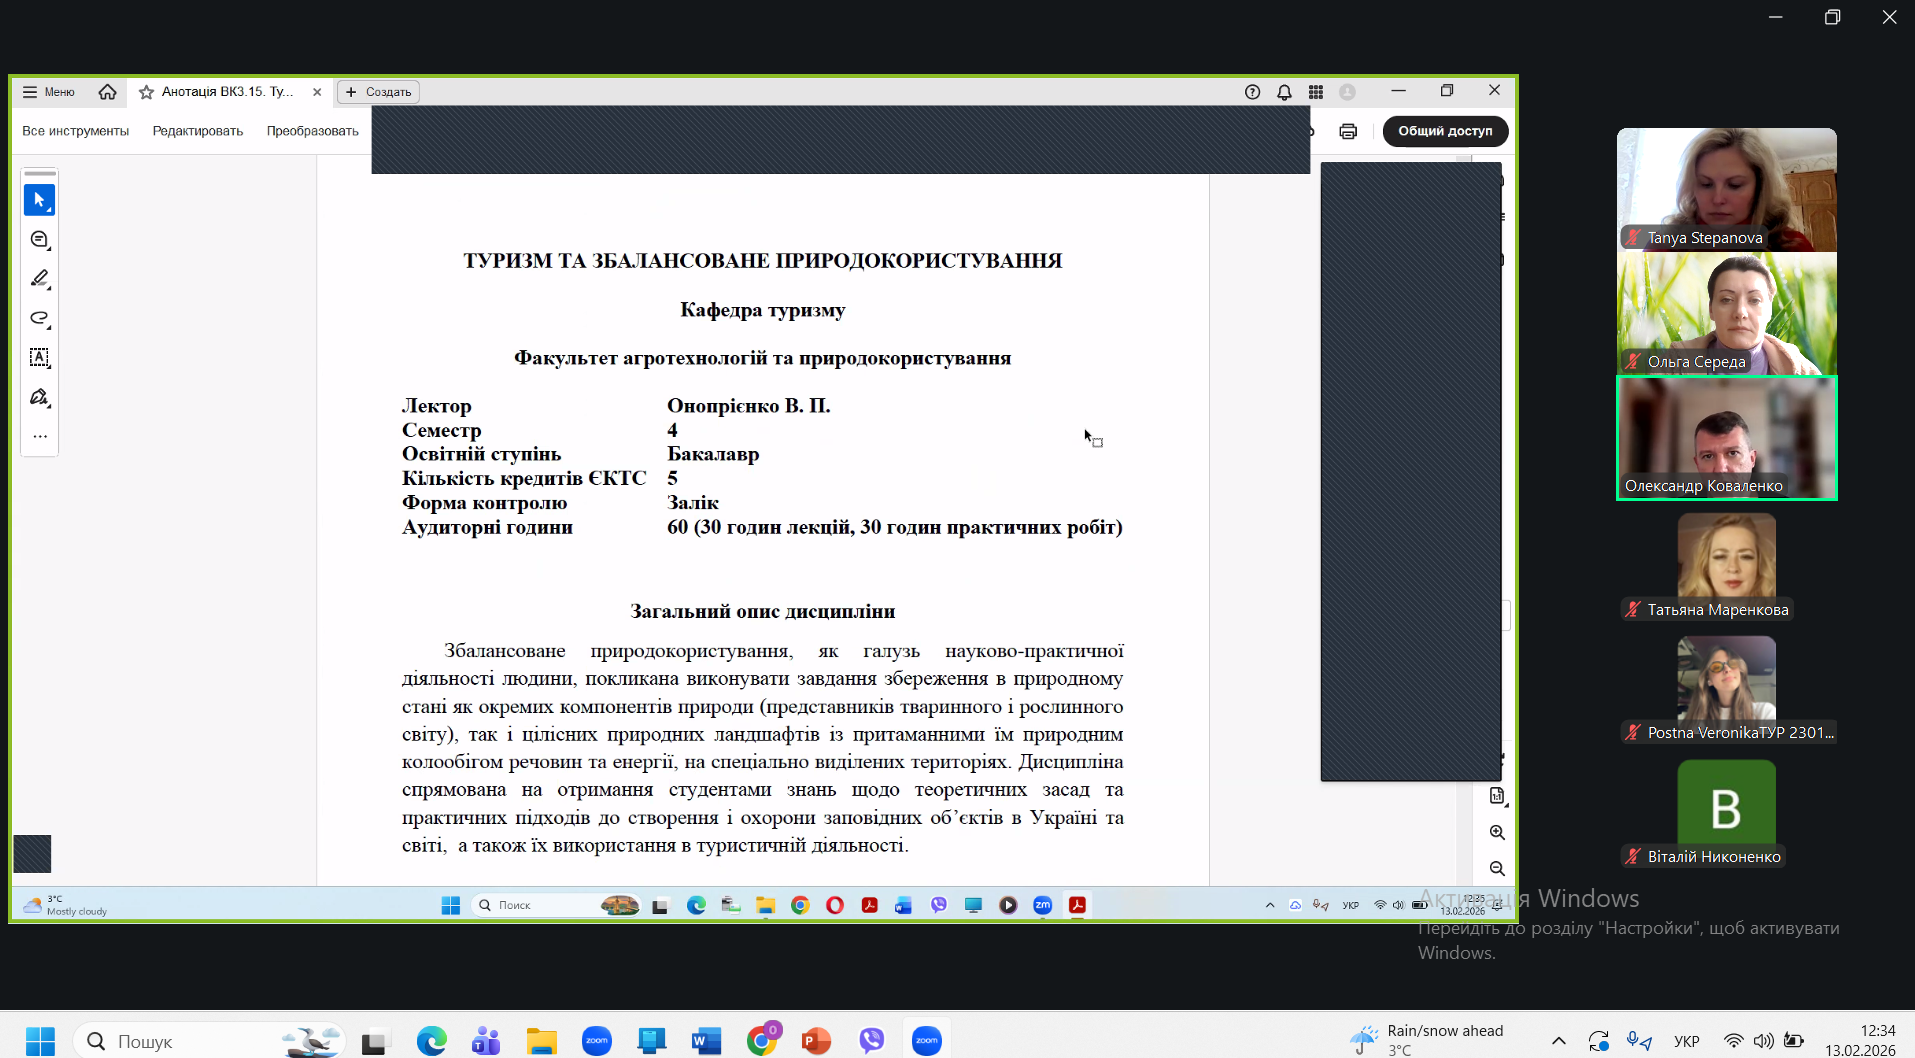Click the print icon
The width and height of the screenshot is (1915, 1058).
point(1348,131)
